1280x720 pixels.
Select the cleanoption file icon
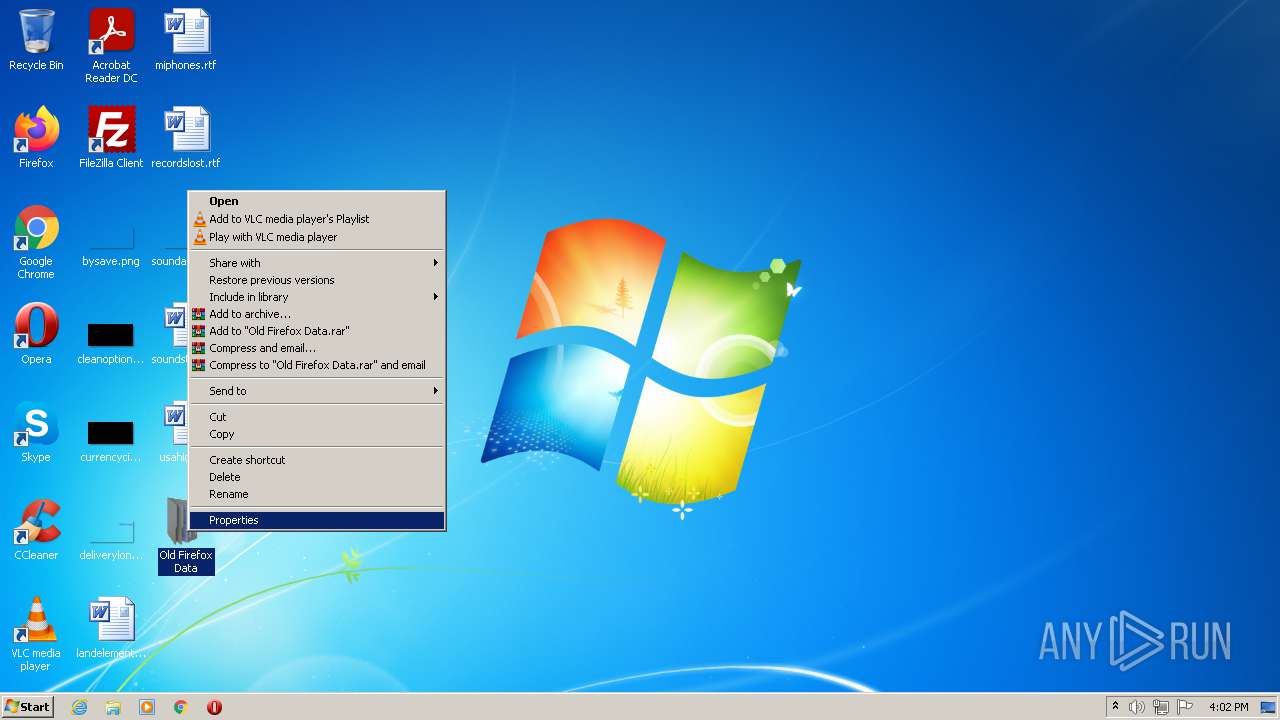click(111, 342)
